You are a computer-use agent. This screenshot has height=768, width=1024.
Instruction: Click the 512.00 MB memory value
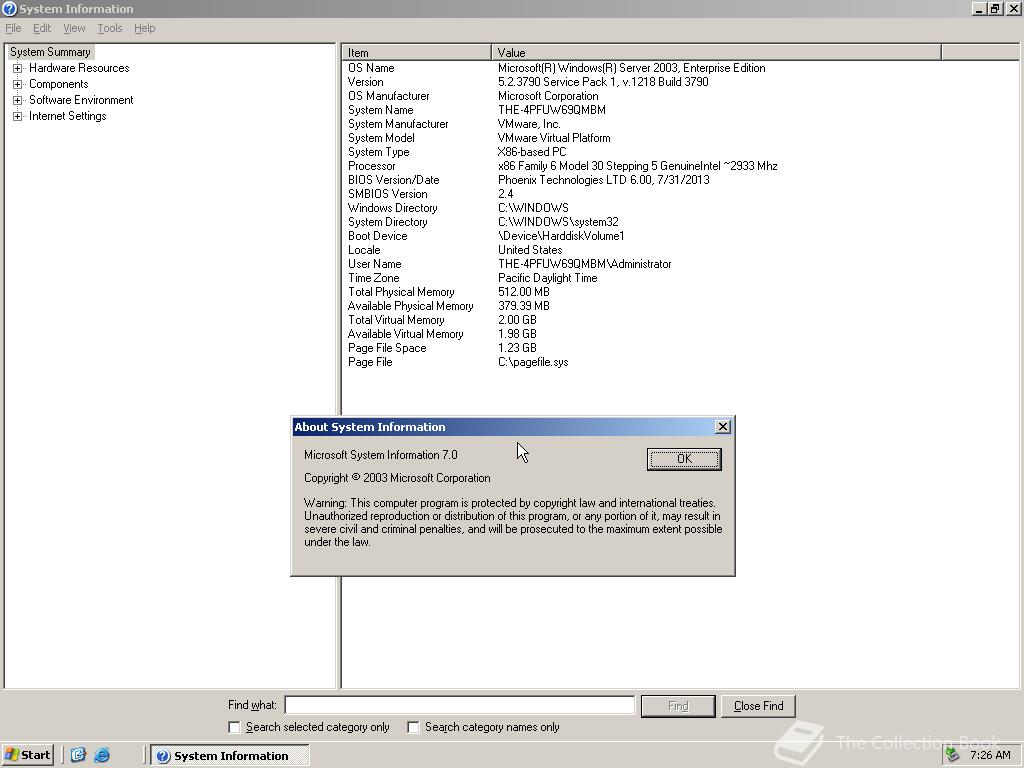524,292
